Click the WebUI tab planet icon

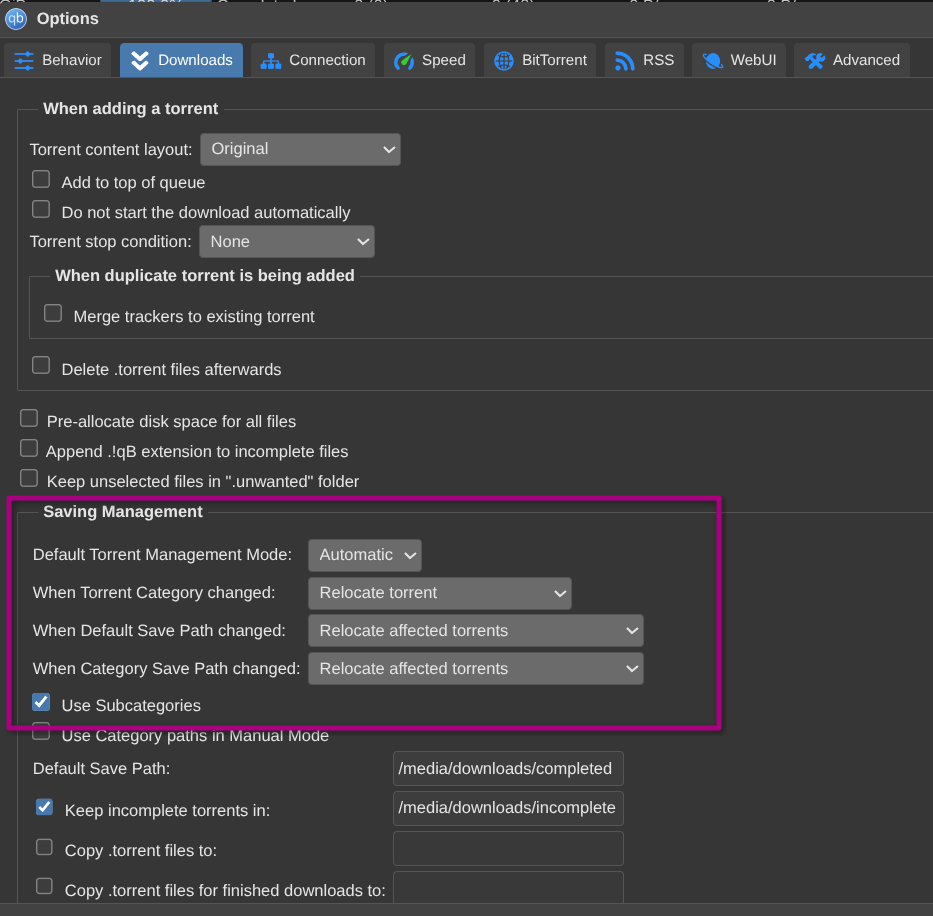(712, 60)
